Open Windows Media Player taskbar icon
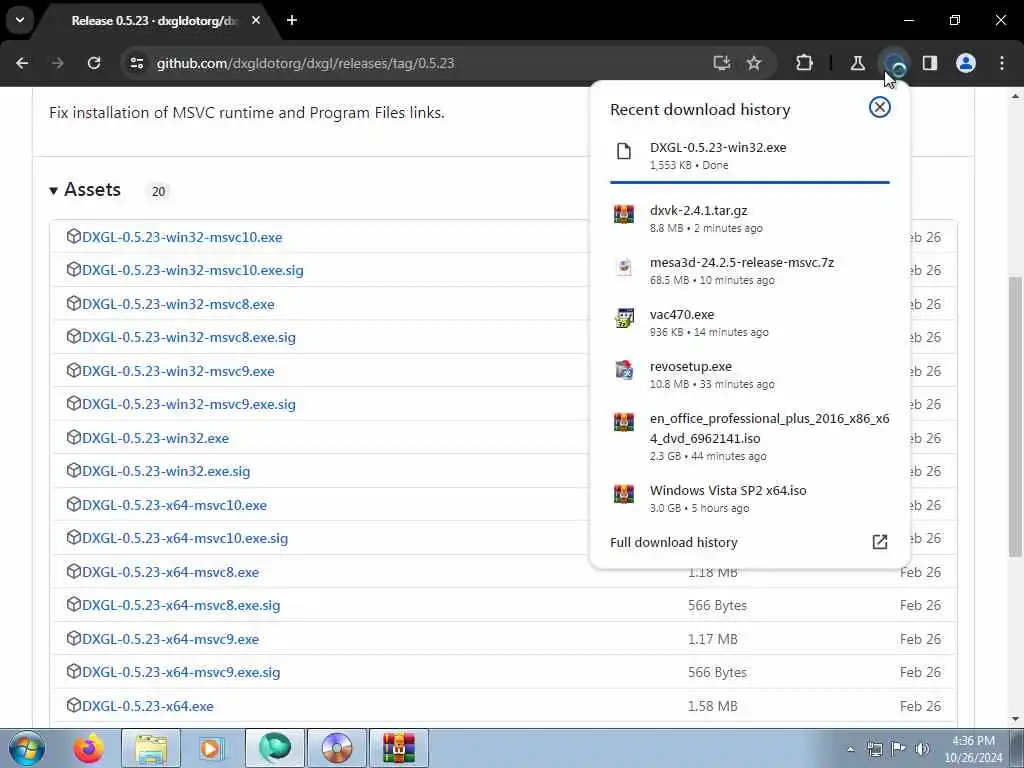 (210, 748)
